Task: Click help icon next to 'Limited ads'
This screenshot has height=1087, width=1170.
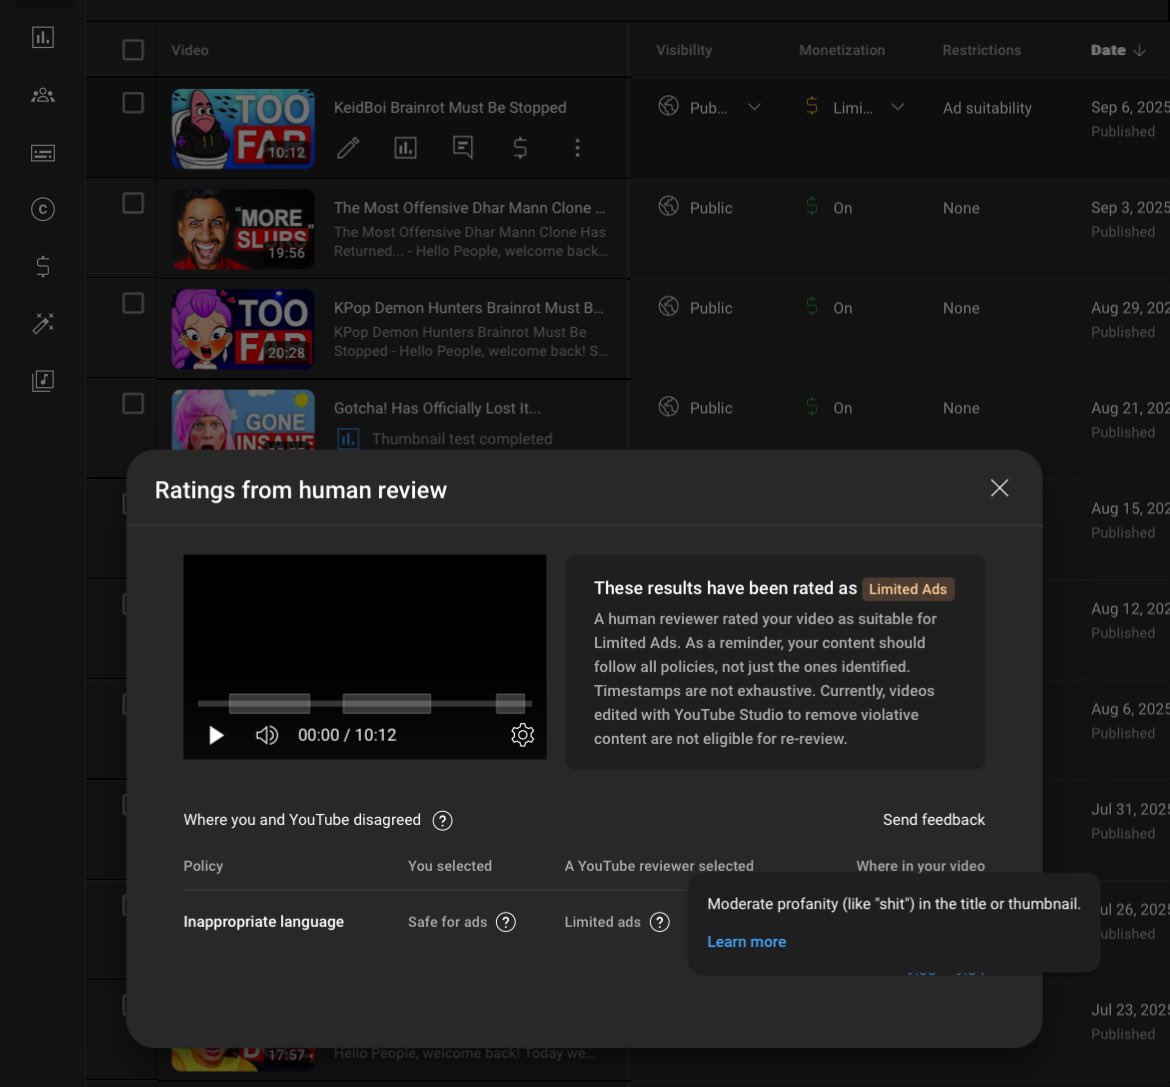Action: tap(660, 922)
